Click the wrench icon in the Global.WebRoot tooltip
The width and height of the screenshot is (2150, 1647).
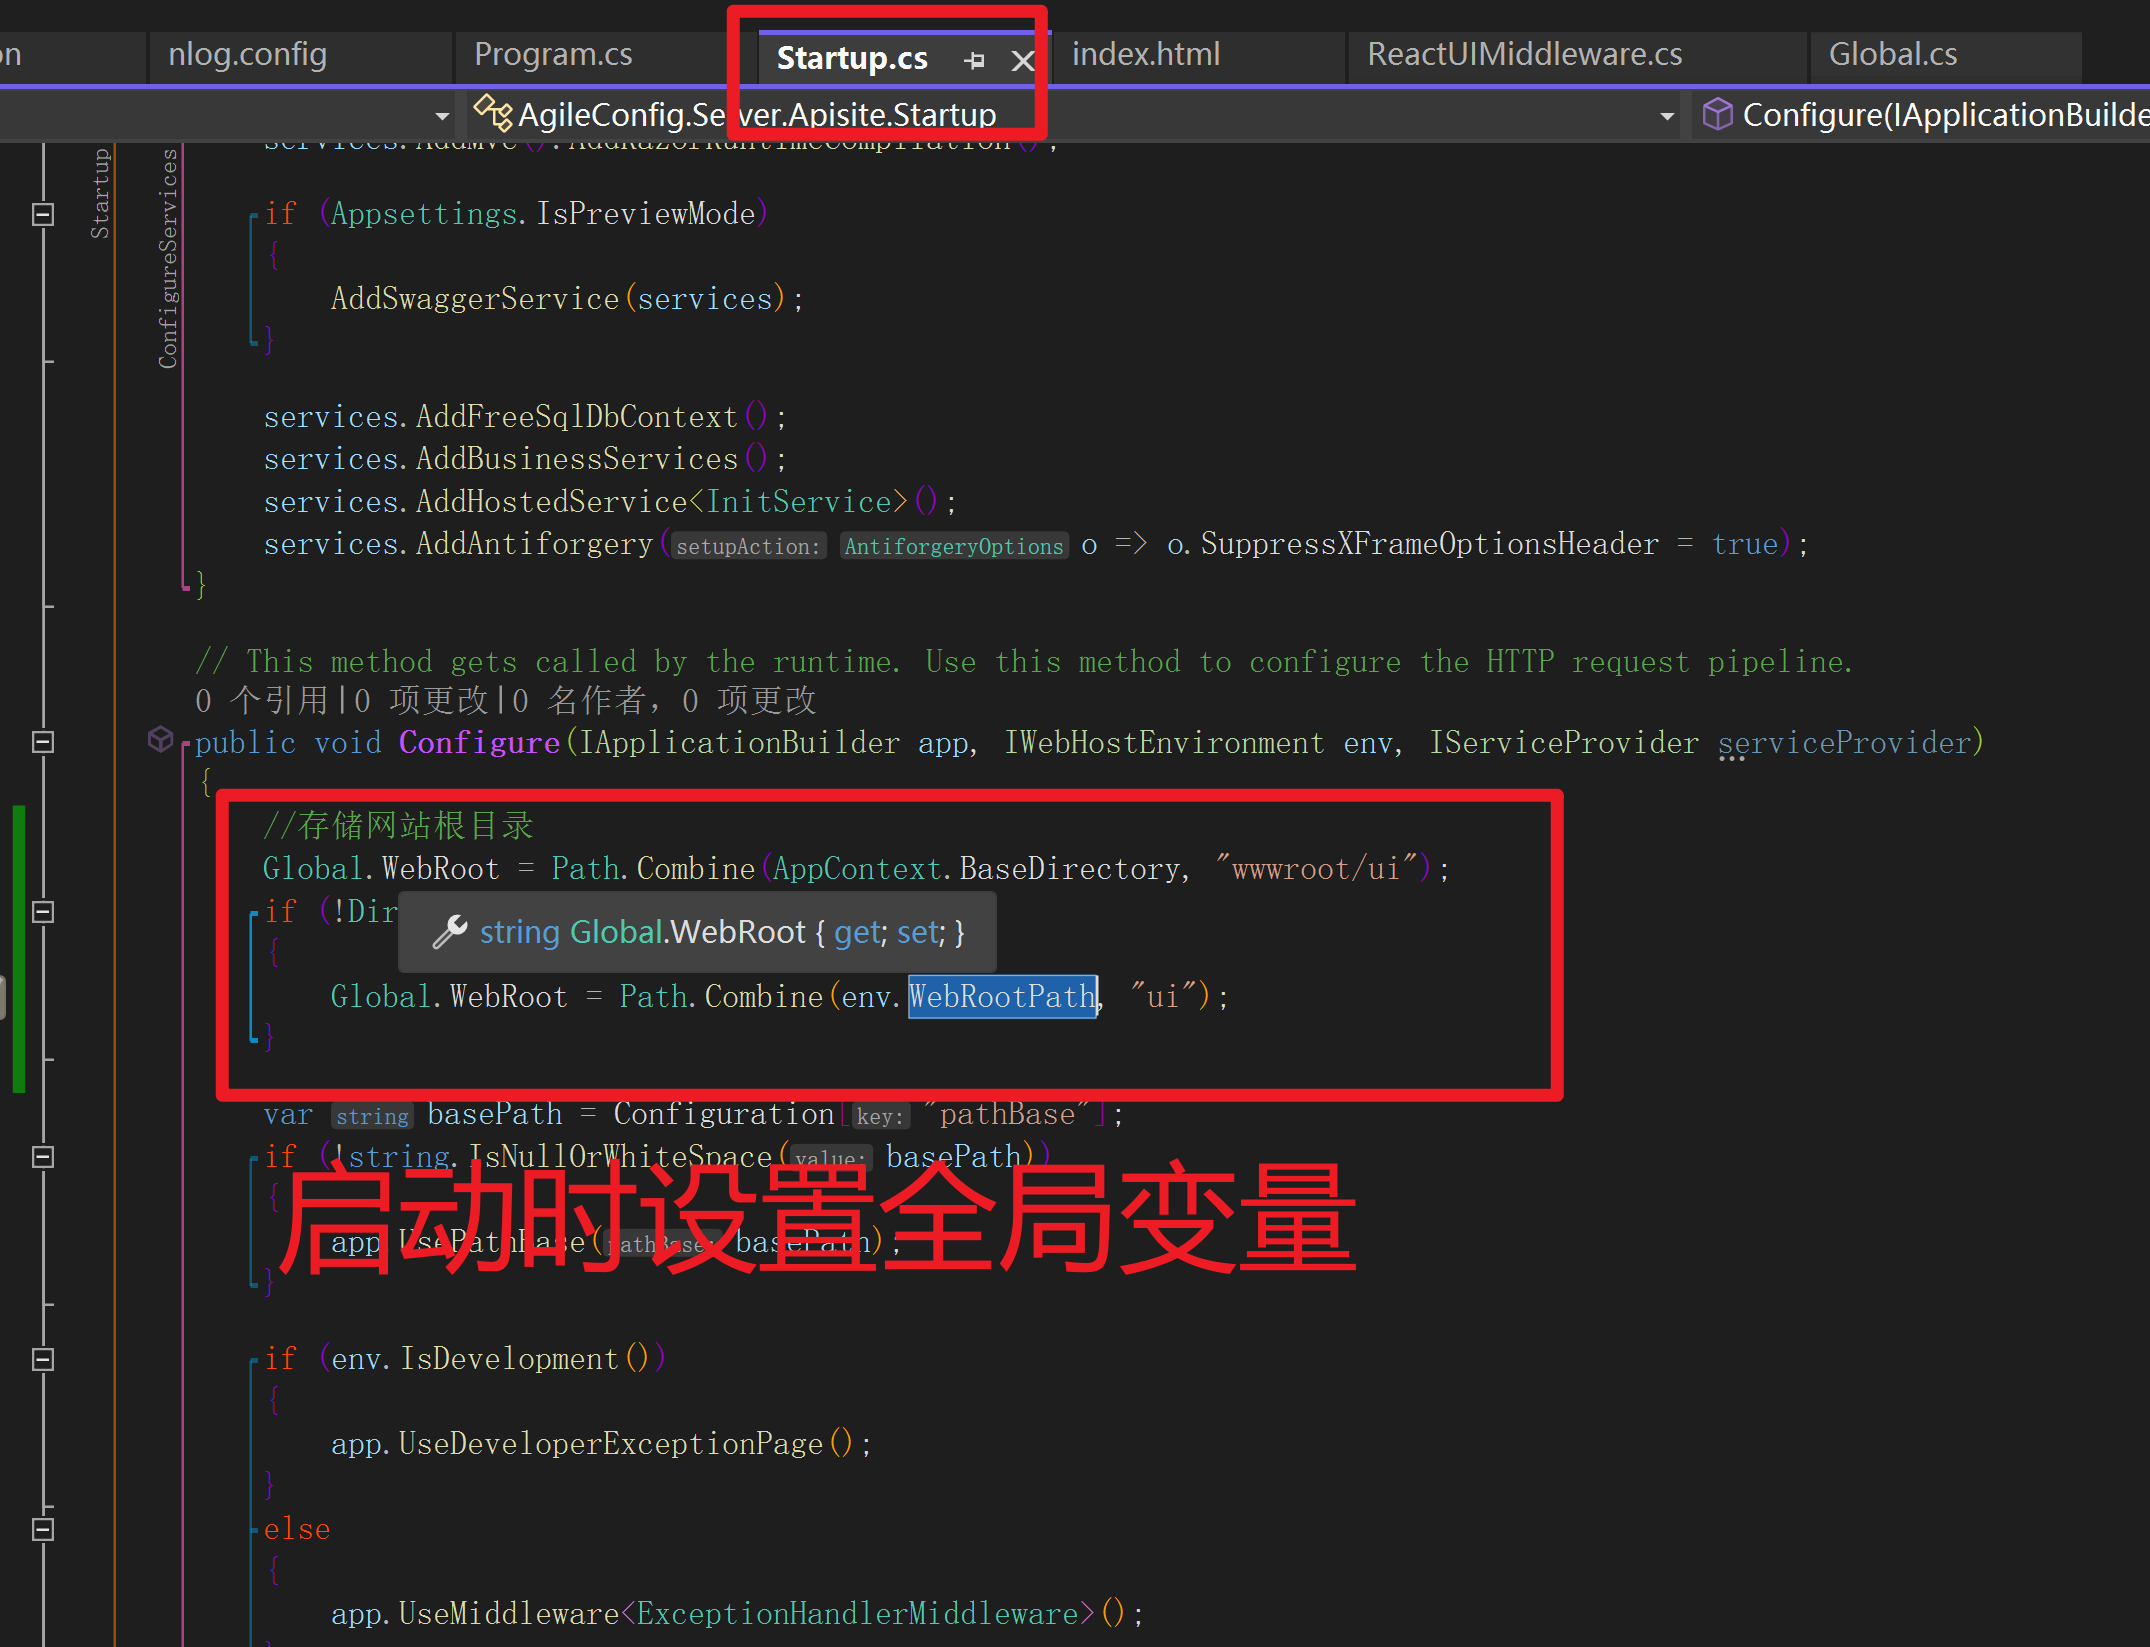tap(451, 931)
